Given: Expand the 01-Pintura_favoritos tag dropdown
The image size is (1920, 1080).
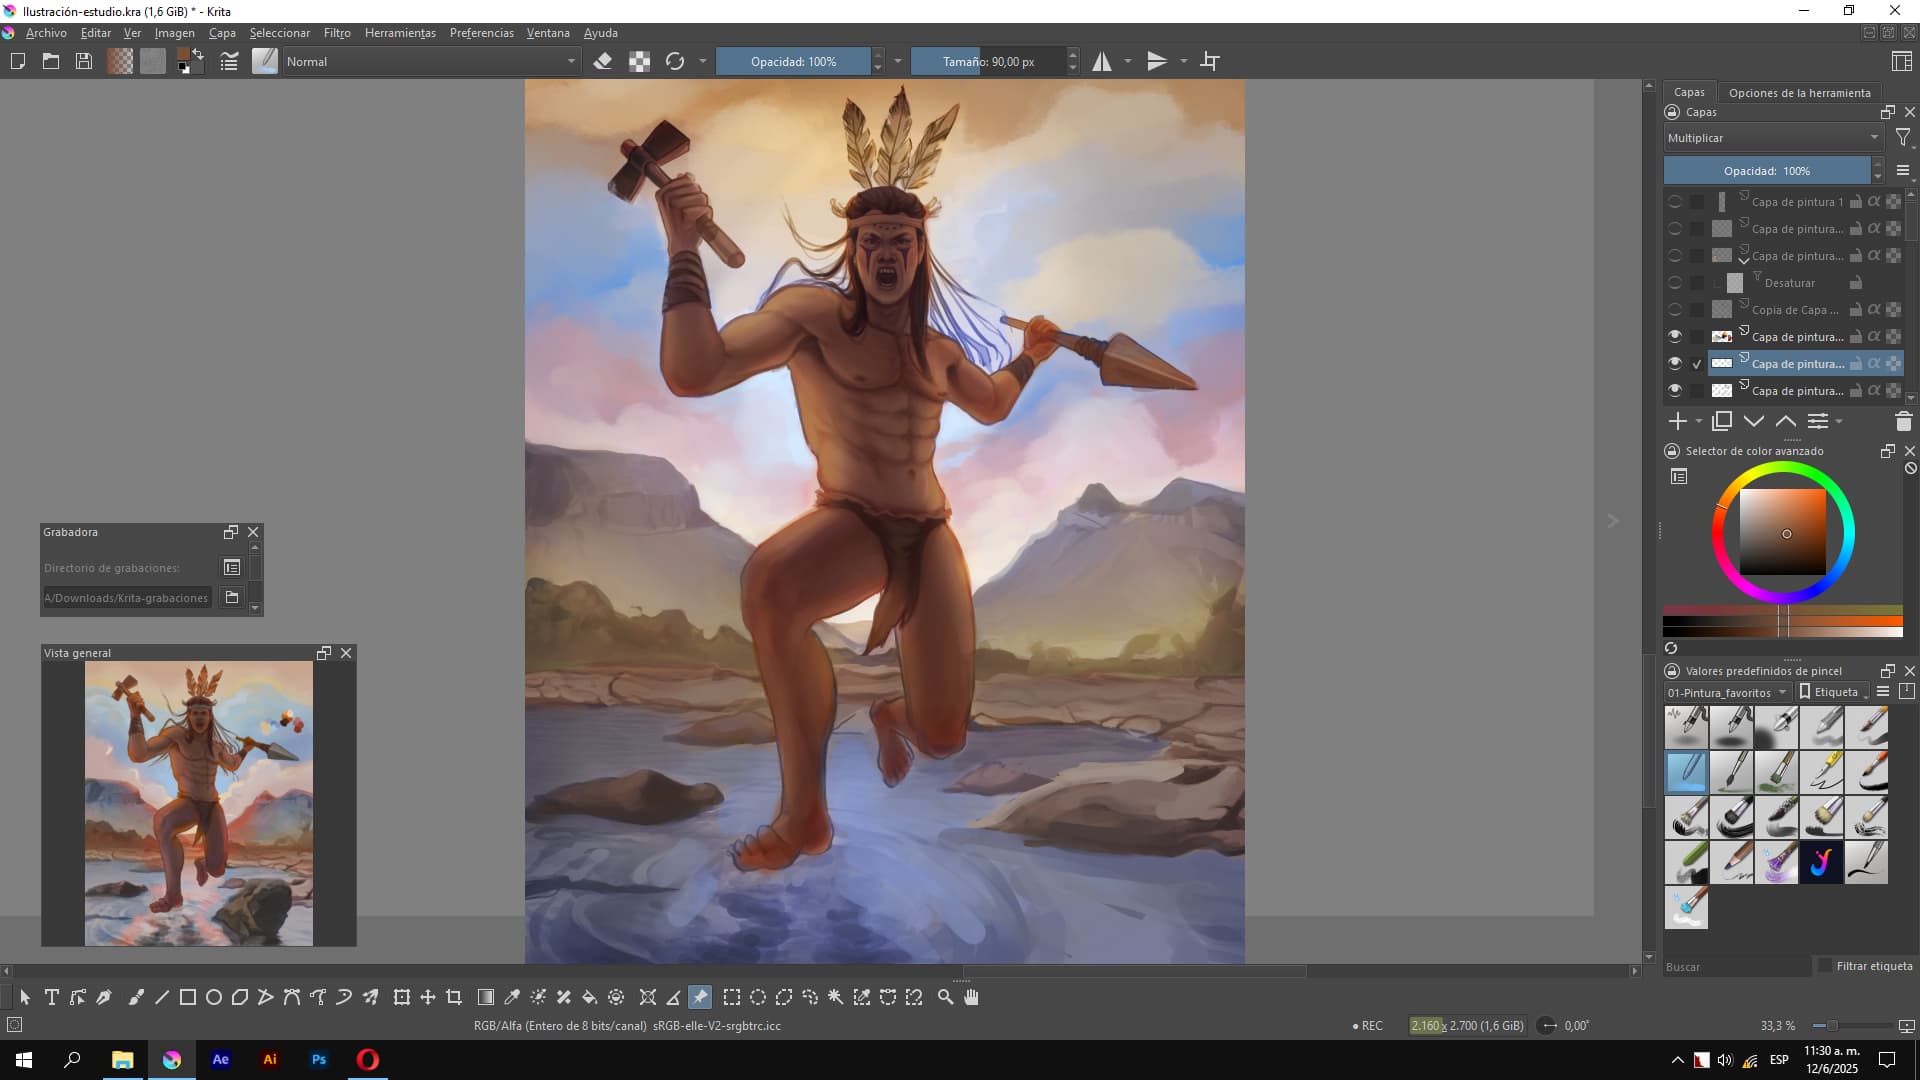Looking at the screenshot, I should pos(1726,692).
